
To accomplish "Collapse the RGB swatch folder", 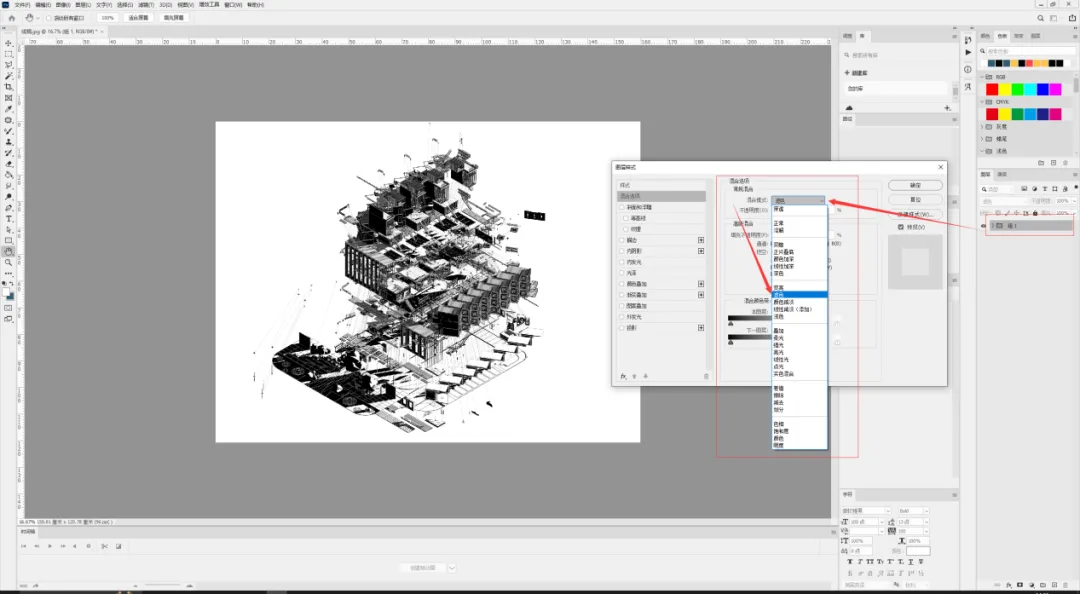I will [983, 77].
